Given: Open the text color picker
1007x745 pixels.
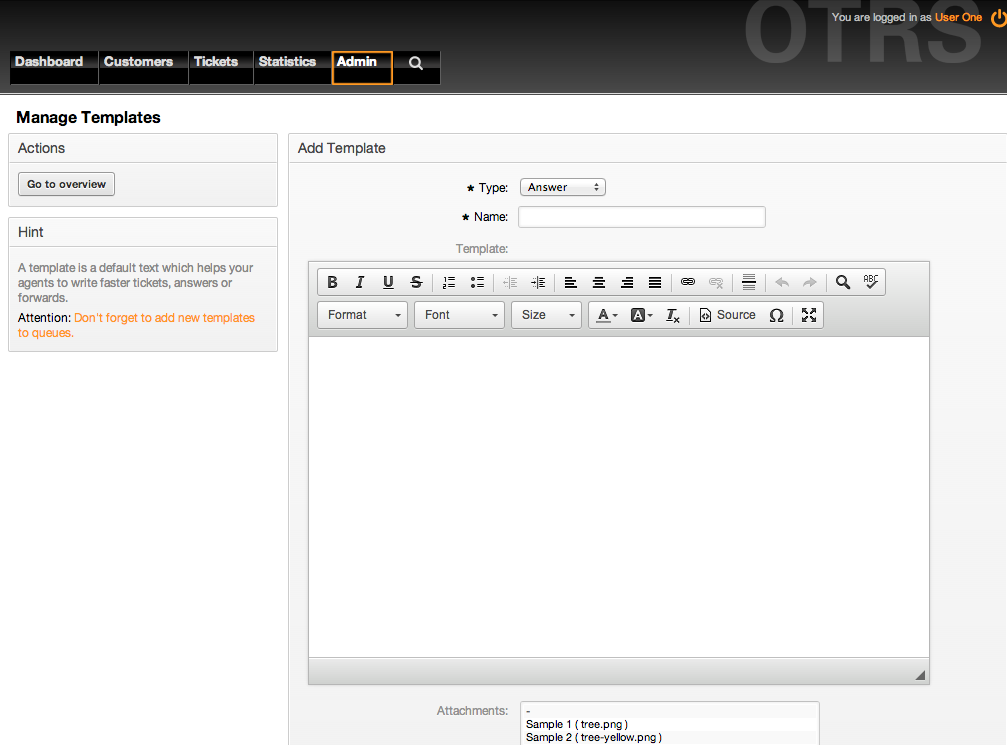Looking at the screenshot, I should pyautogui.click(x=606, y=315).
